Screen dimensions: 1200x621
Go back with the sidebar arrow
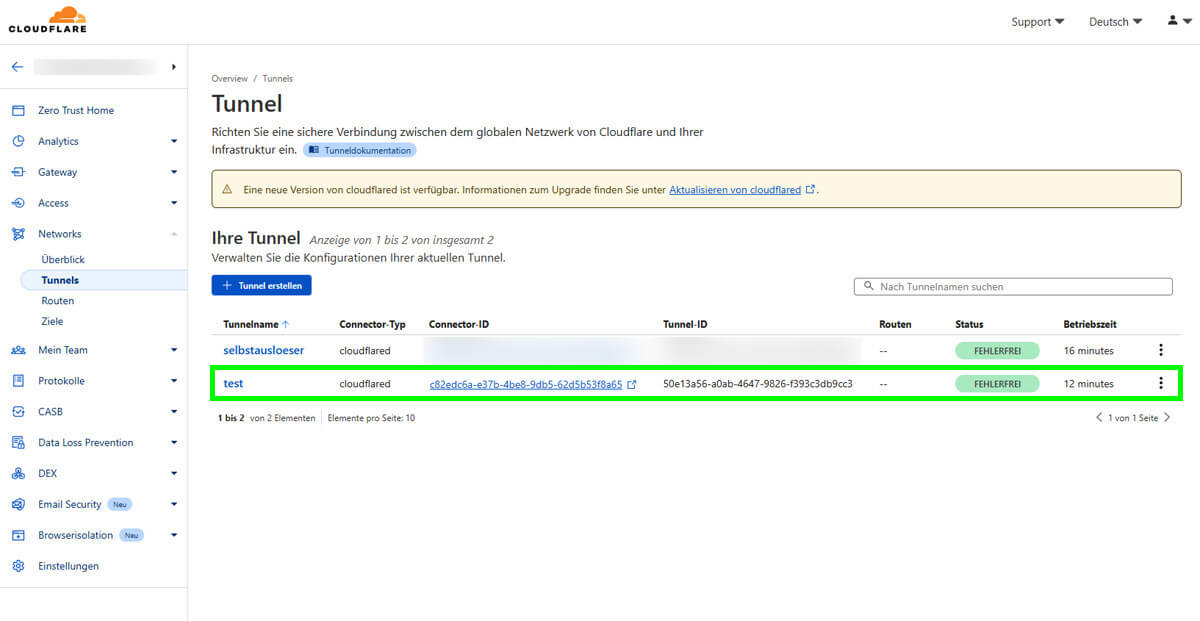[x=17, y=67]
